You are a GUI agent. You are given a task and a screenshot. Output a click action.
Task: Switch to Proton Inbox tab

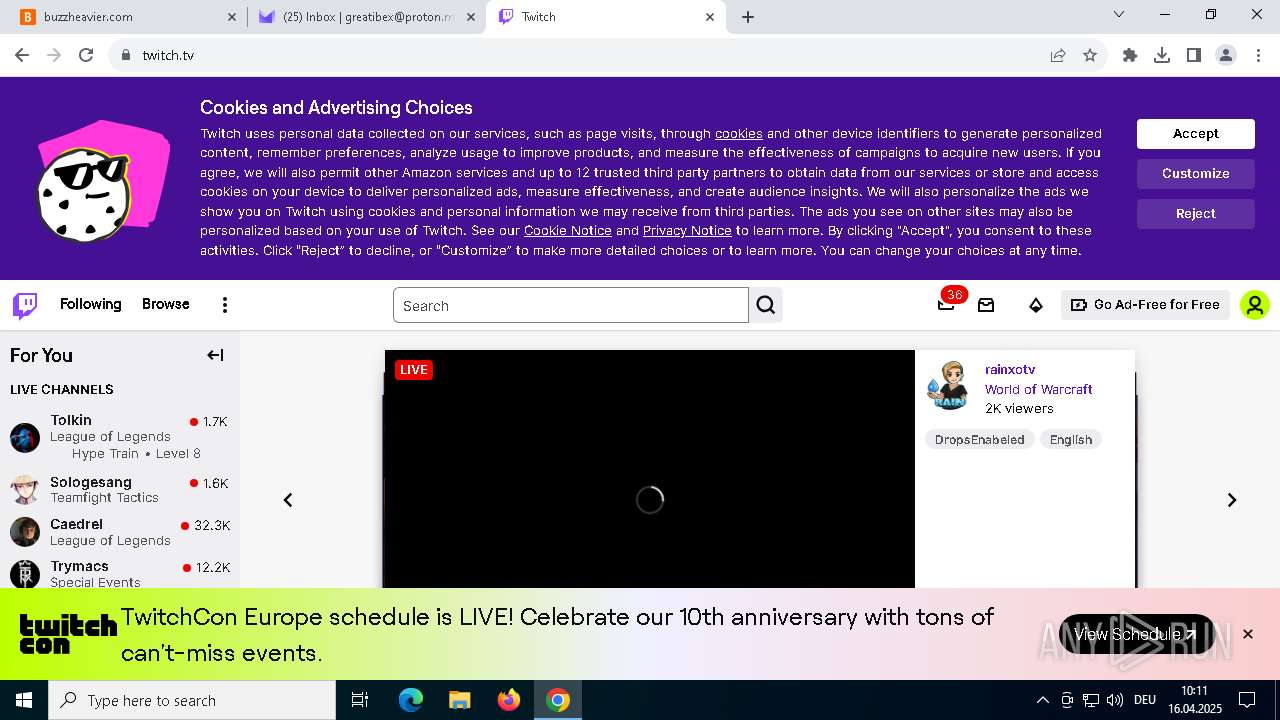tap(367, 17)
